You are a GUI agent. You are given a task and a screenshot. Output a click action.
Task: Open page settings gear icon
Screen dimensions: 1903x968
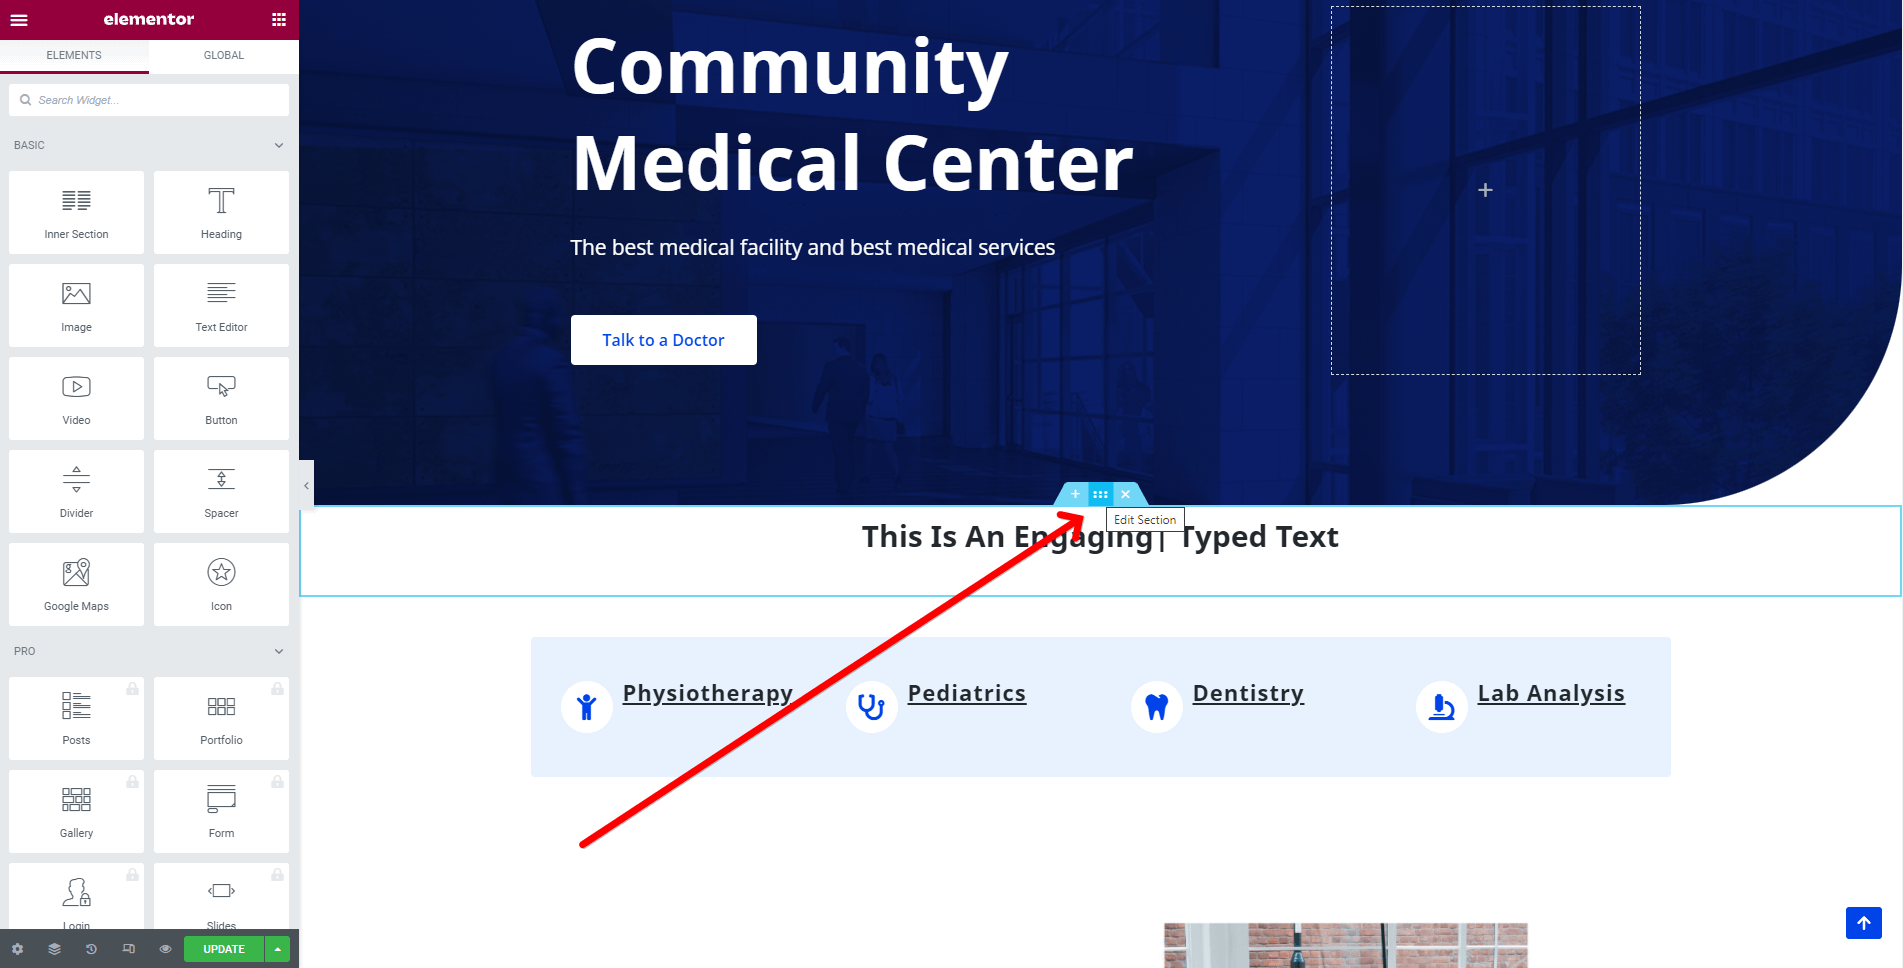pos(17,949)
